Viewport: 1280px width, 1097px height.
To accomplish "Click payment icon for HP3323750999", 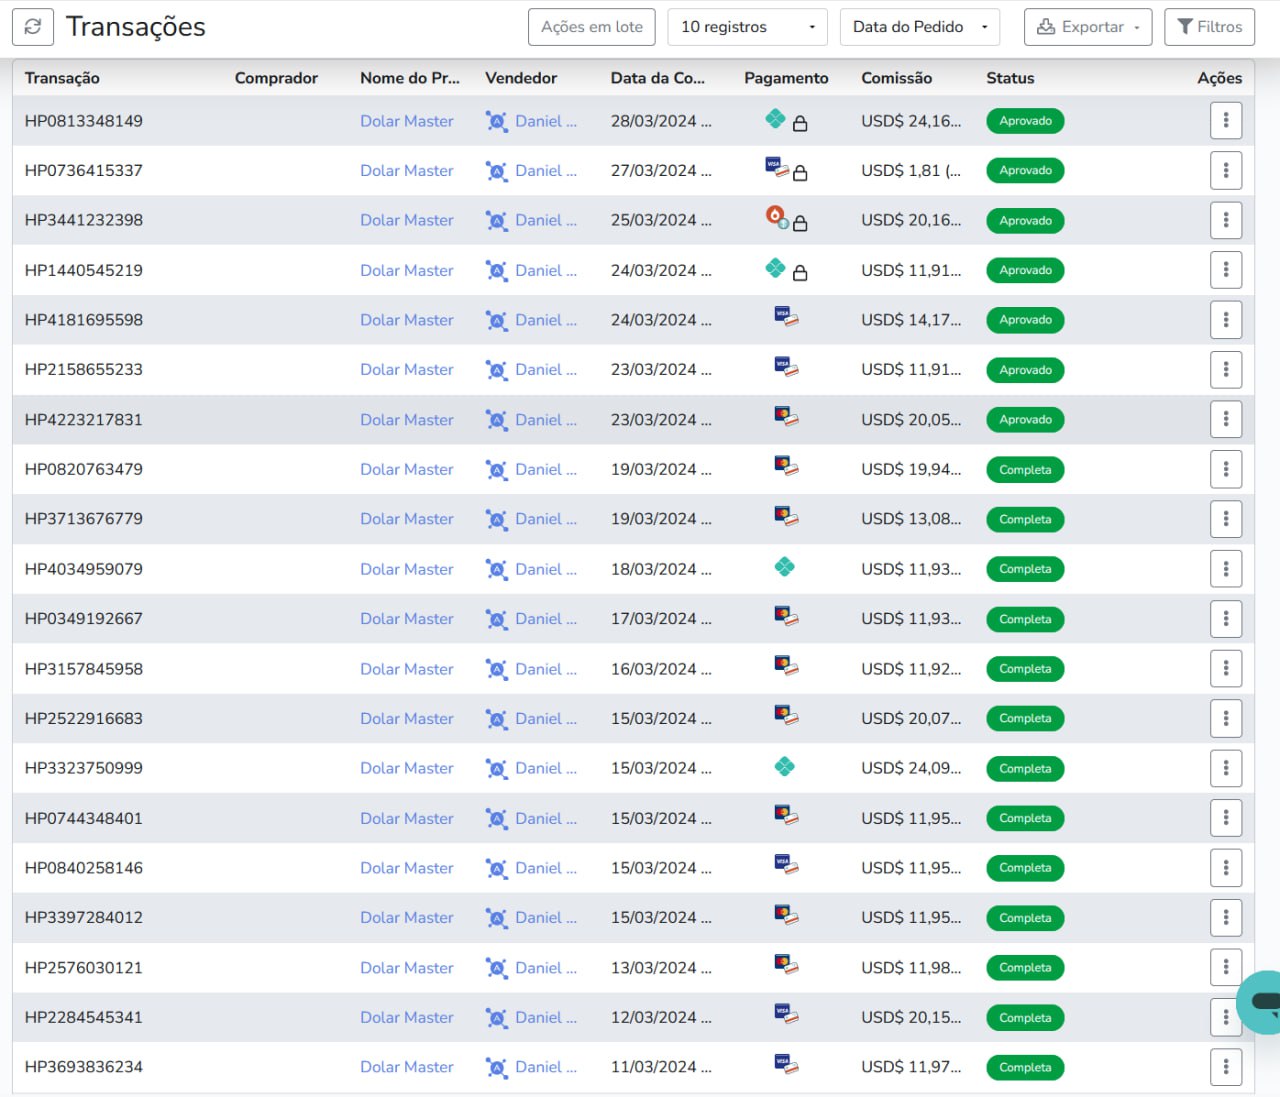I will (x=785, y=767).
